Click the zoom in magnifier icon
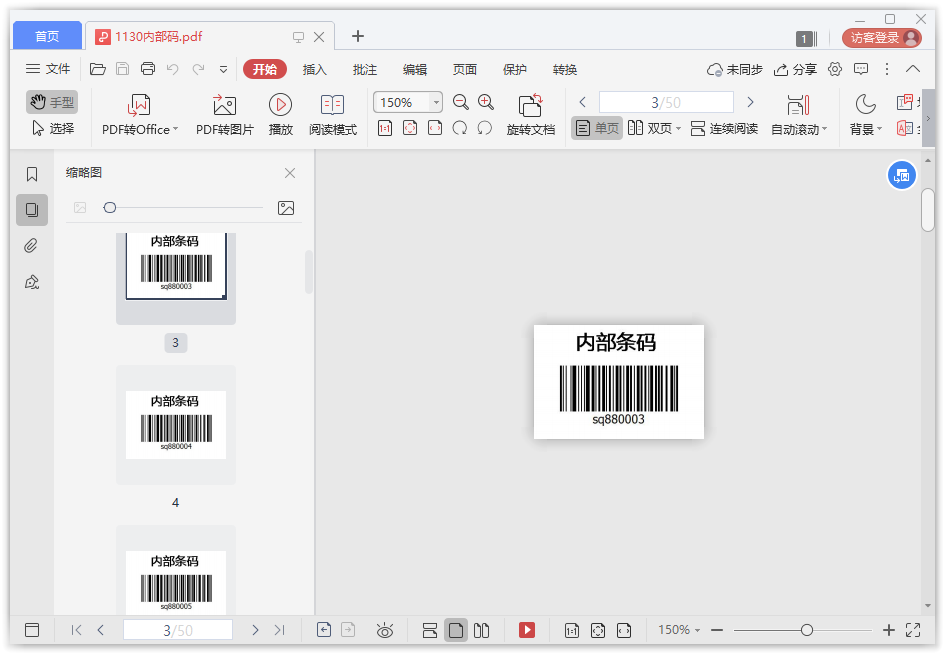 pos(486,102)
